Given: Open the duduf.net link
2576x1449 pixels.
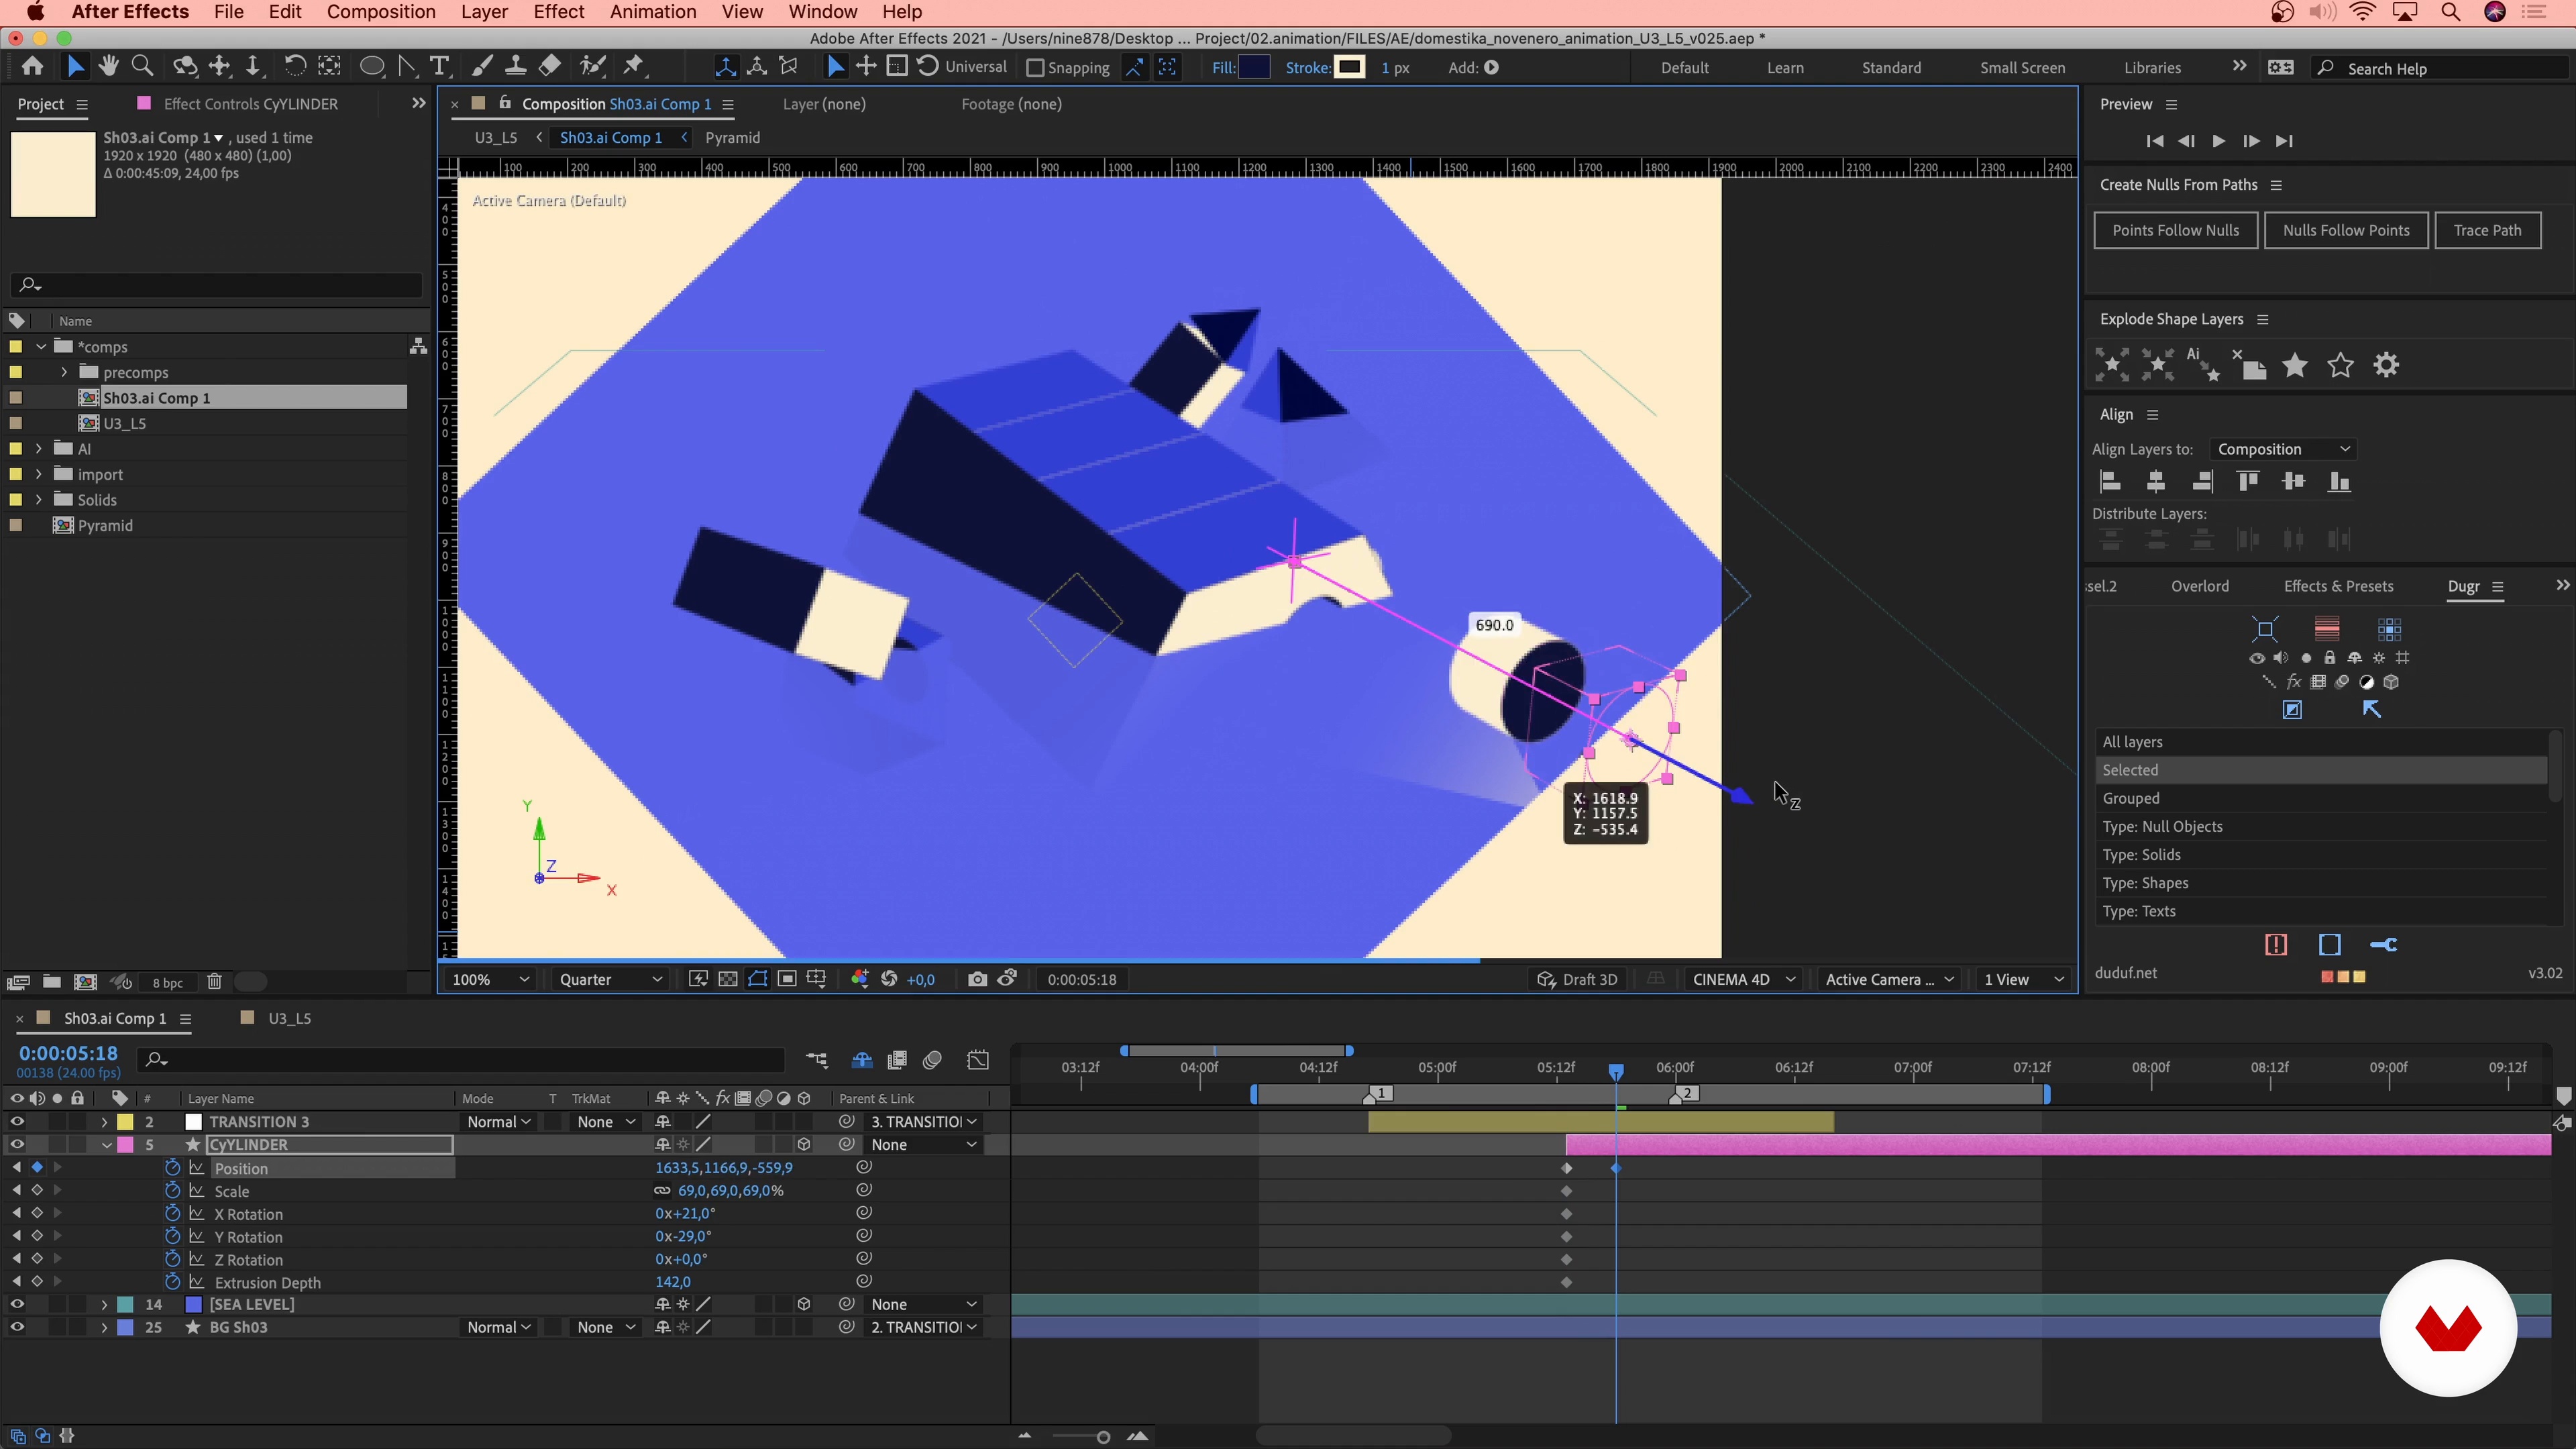Looking at the screenshot, I should (2125, 973).
